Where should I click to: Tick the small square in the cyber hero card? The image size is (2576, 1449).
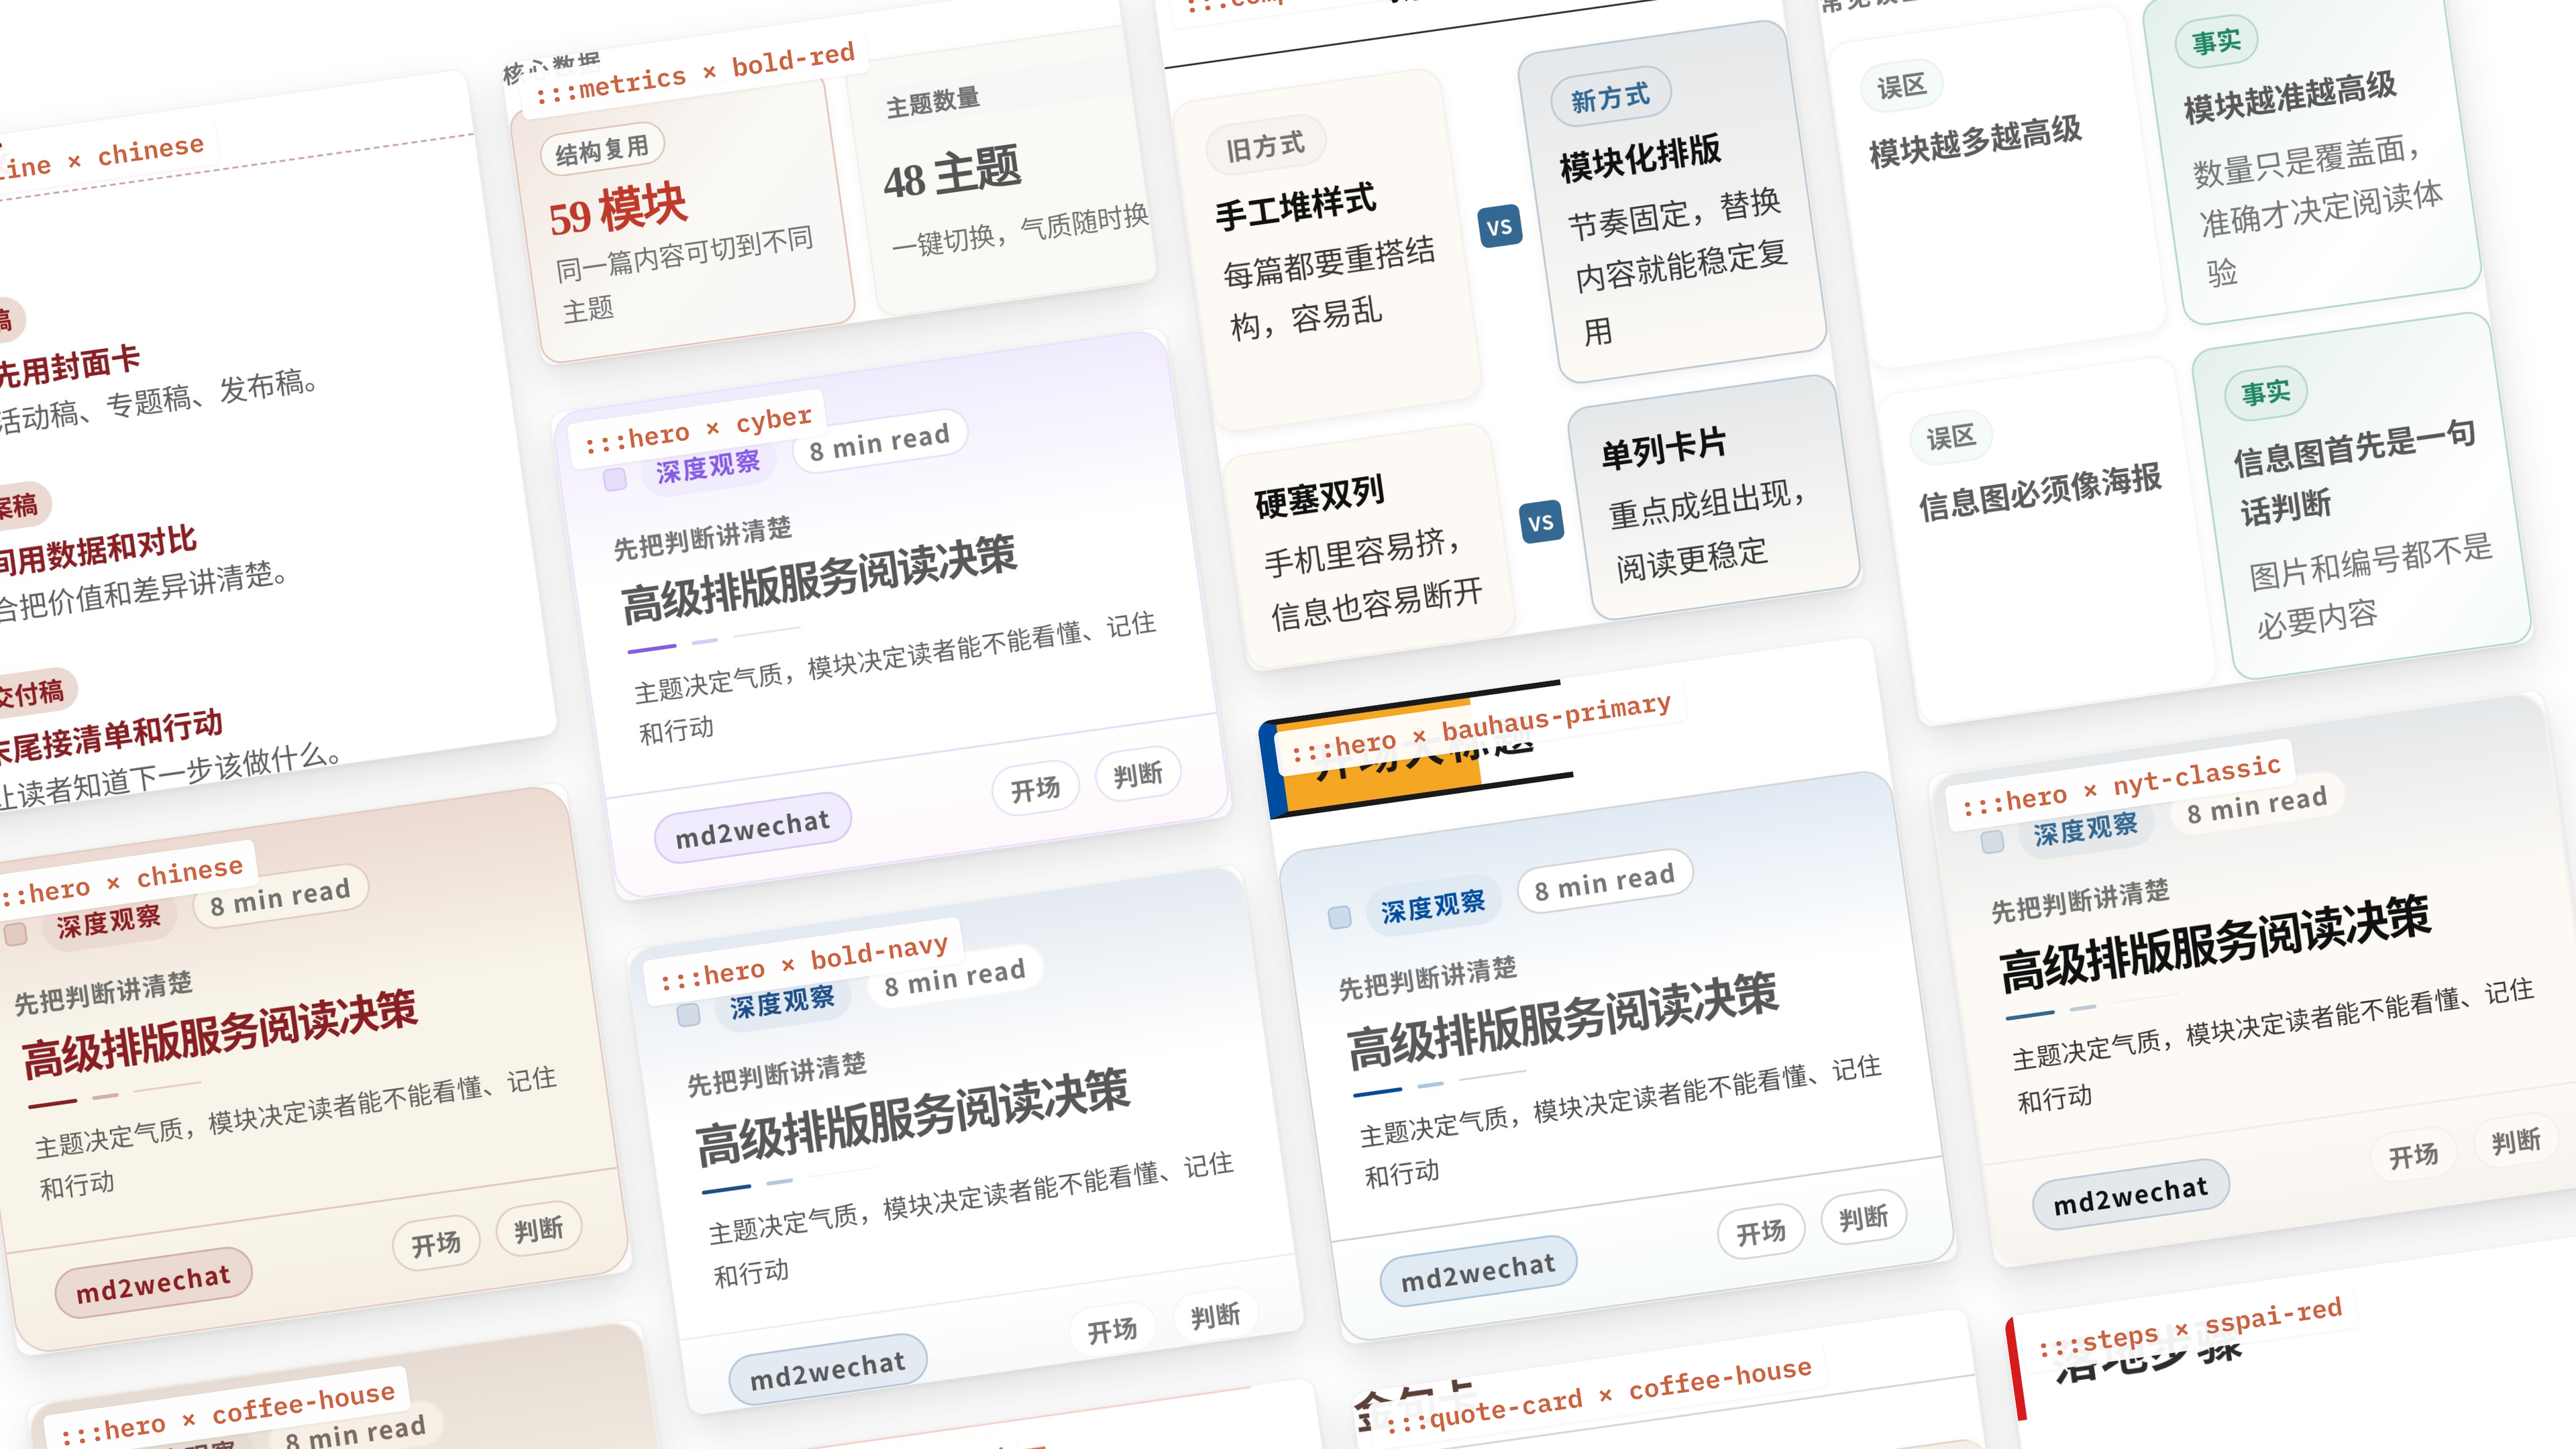coord(615,480)
